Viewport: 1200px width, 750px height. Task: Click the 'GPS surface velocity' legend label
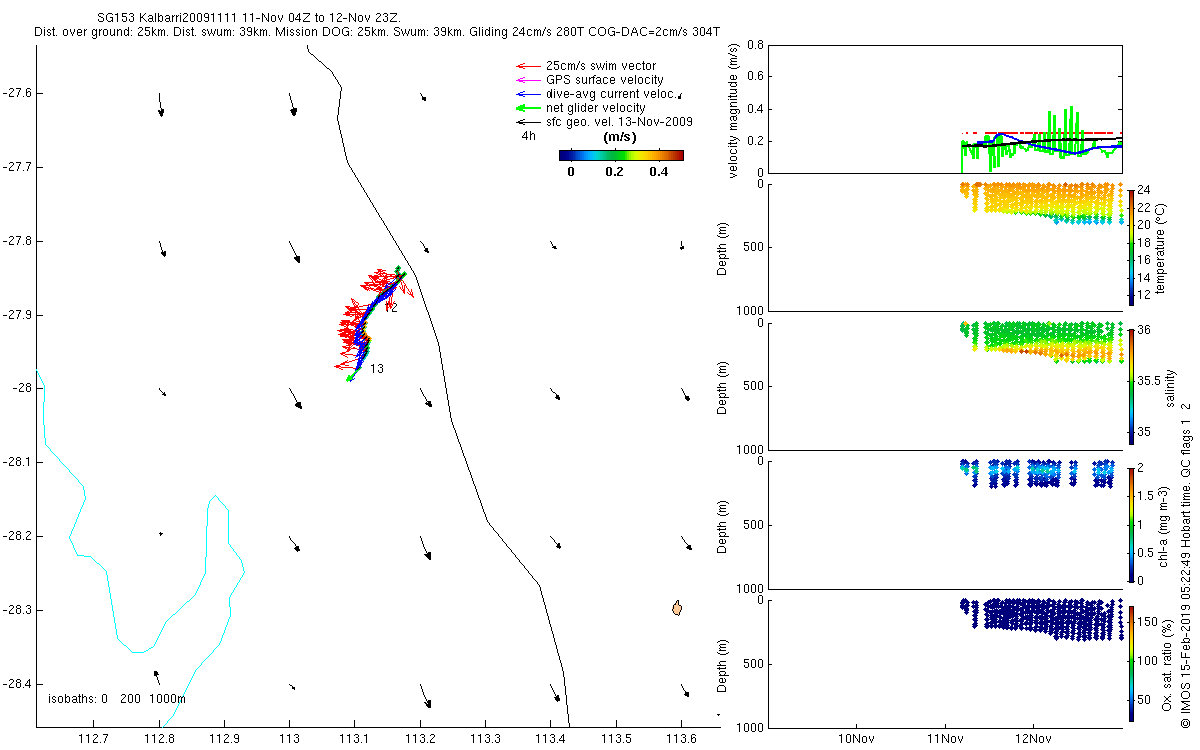[x=604, y=80]
